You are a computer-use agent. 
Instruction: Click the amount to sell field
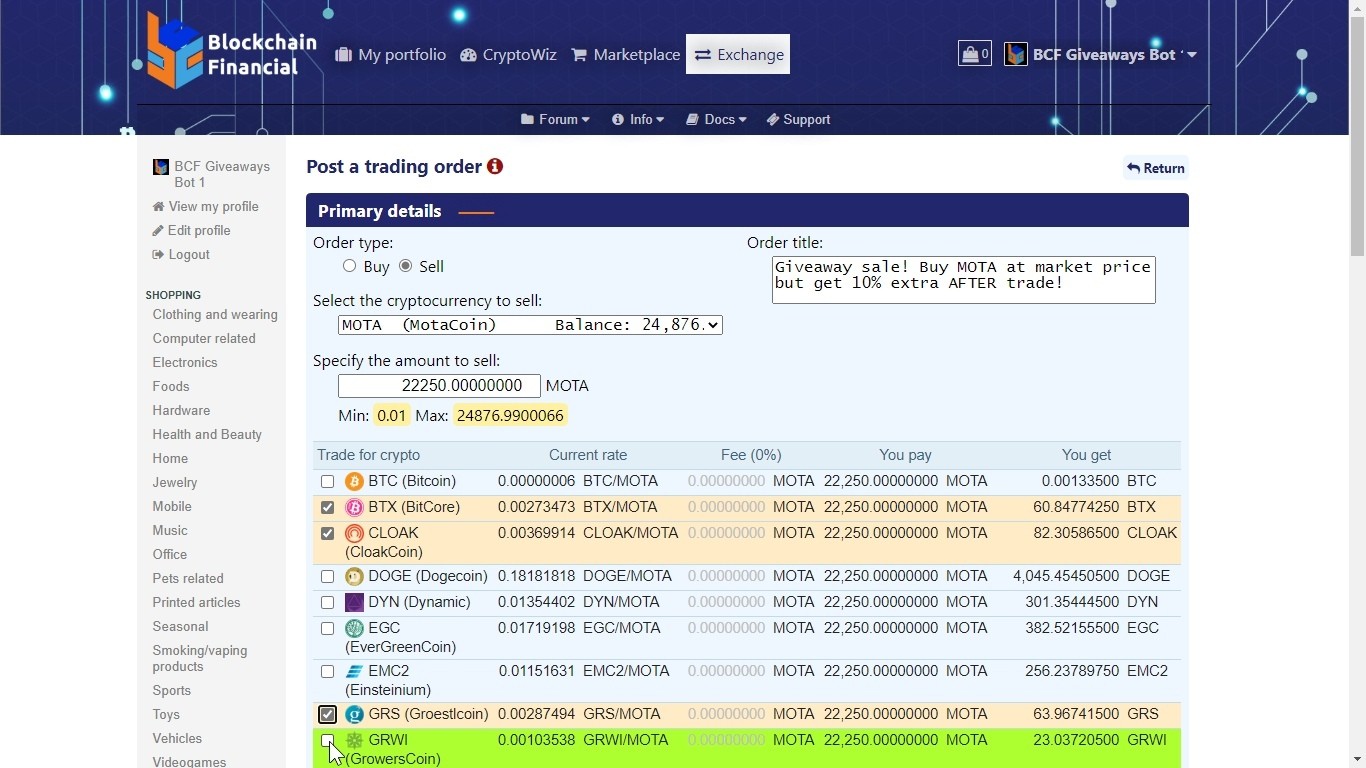click(x=439, y=386)
